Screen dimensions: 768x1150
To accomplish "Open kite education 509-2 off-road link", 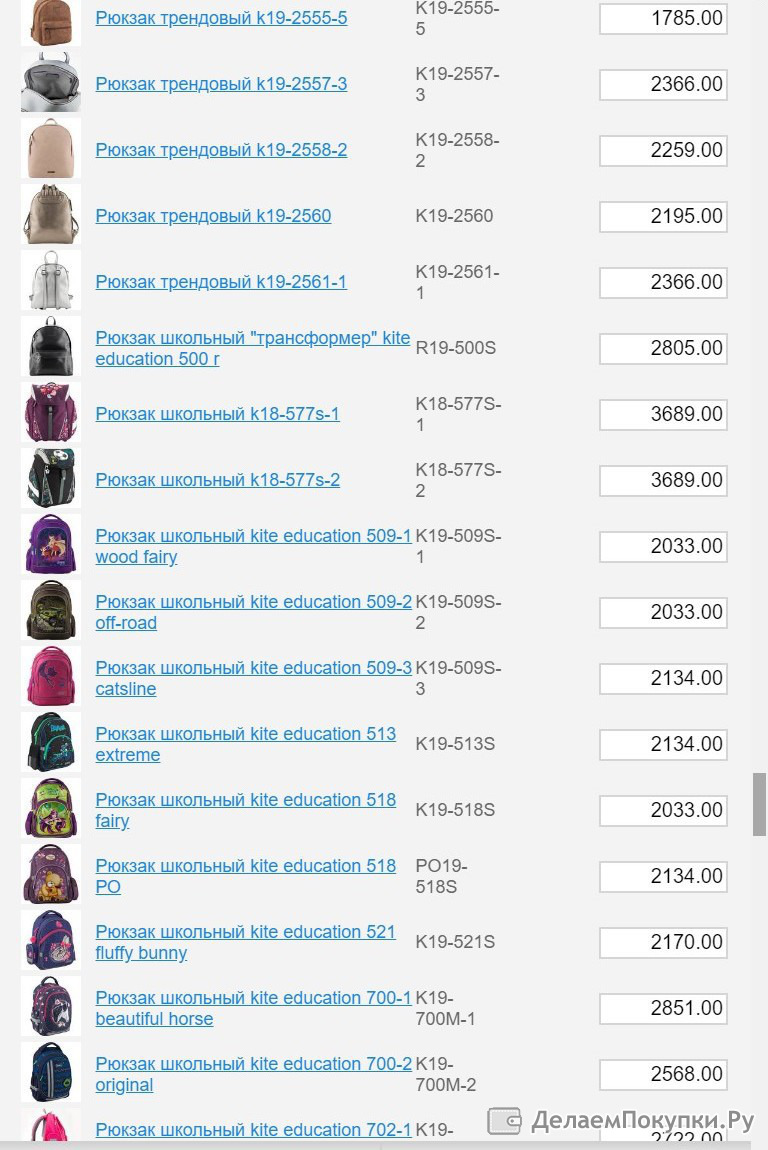I will (253, 612).
